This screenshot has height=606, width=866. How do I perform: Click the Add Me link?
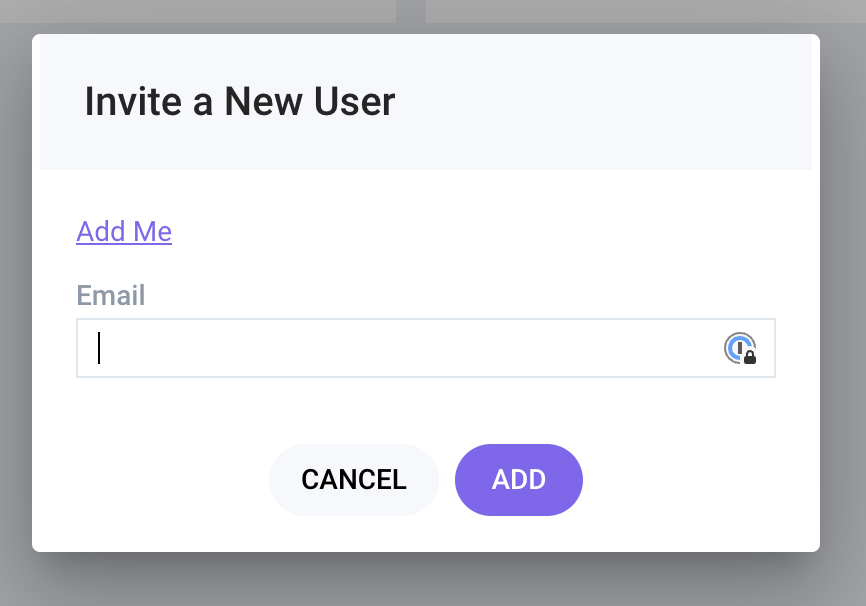click(124, 232)
